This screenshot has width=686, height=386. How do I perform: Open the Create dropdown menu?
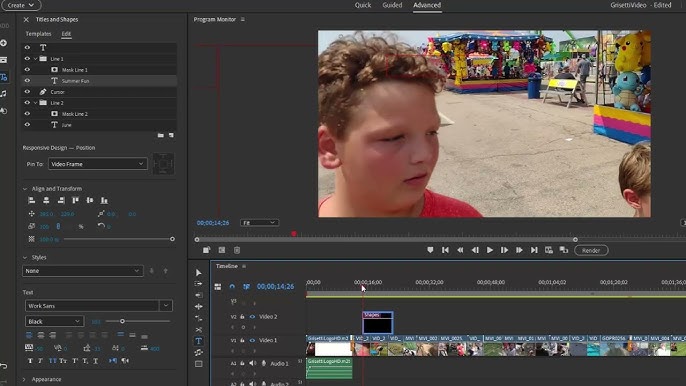(x=21, y=5)
